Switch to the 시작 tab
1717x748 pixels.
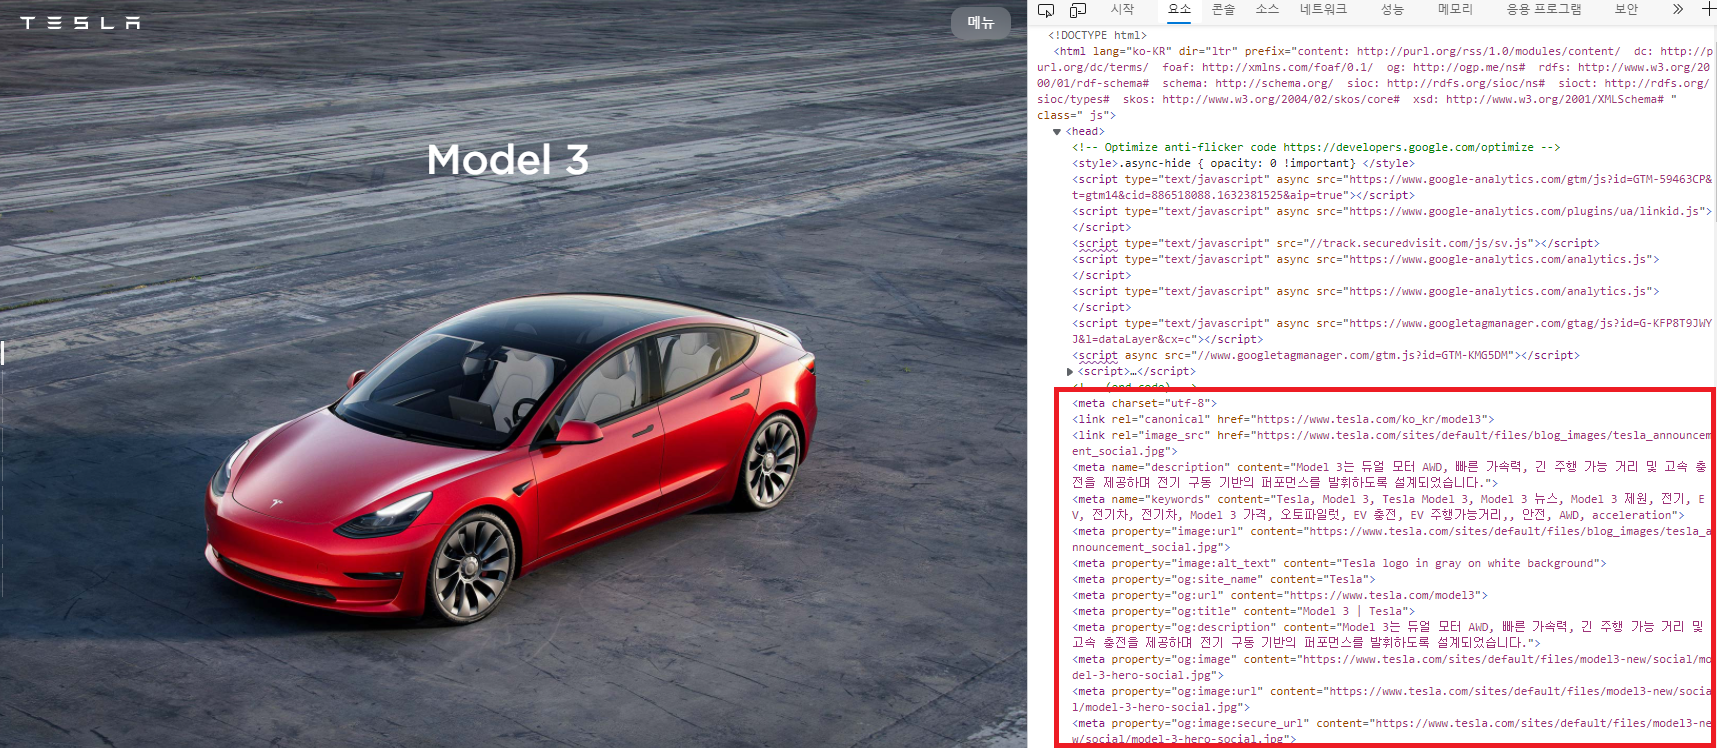click(1122, 9)
